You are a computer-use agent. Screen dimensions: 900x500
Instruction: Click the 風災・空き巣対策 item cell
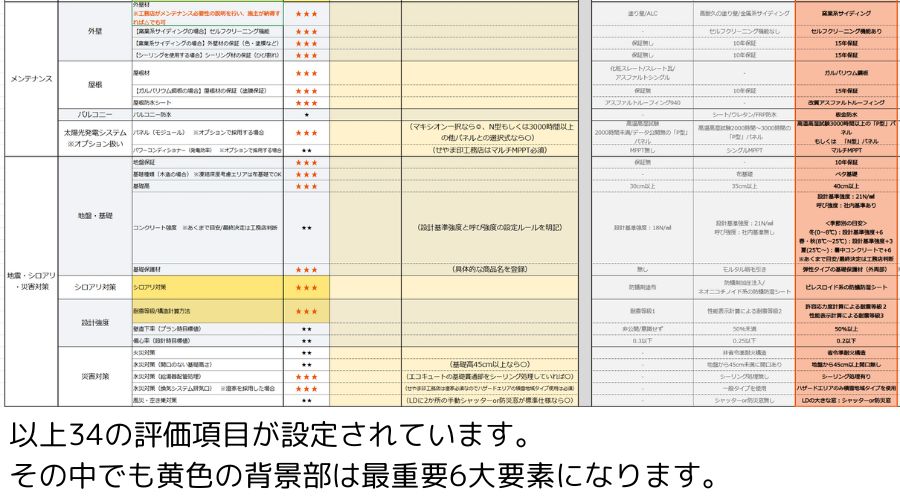click(x=208, y=400)
